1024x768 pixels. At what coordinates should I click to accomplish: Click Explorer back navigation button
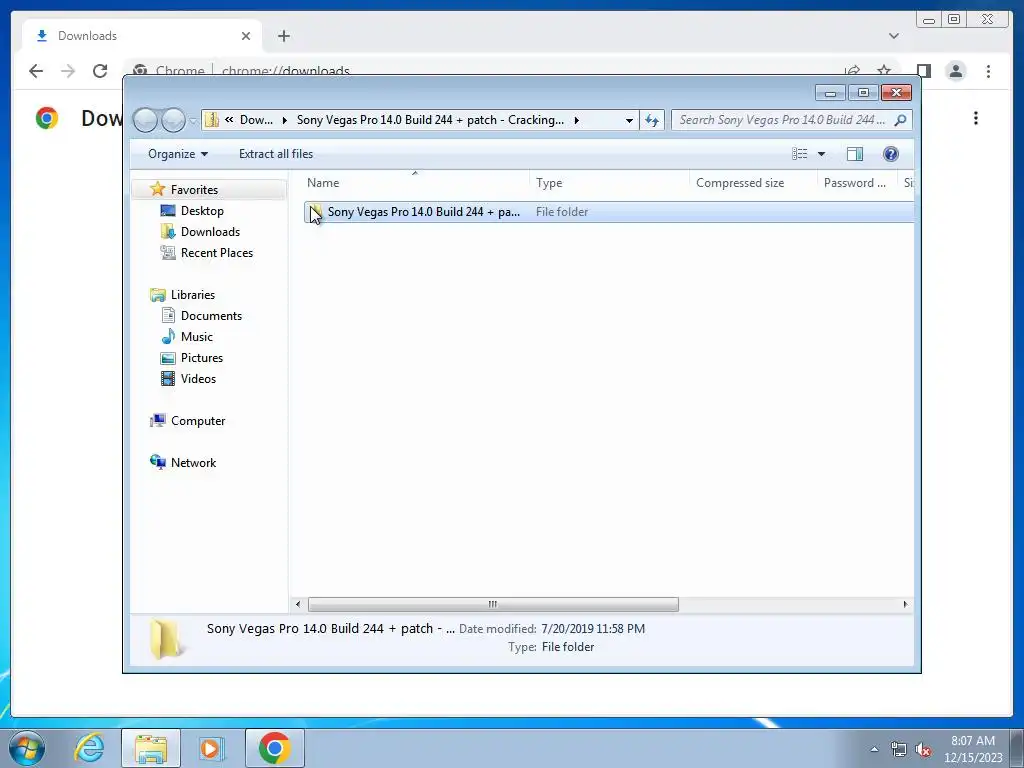pos(145,120)
